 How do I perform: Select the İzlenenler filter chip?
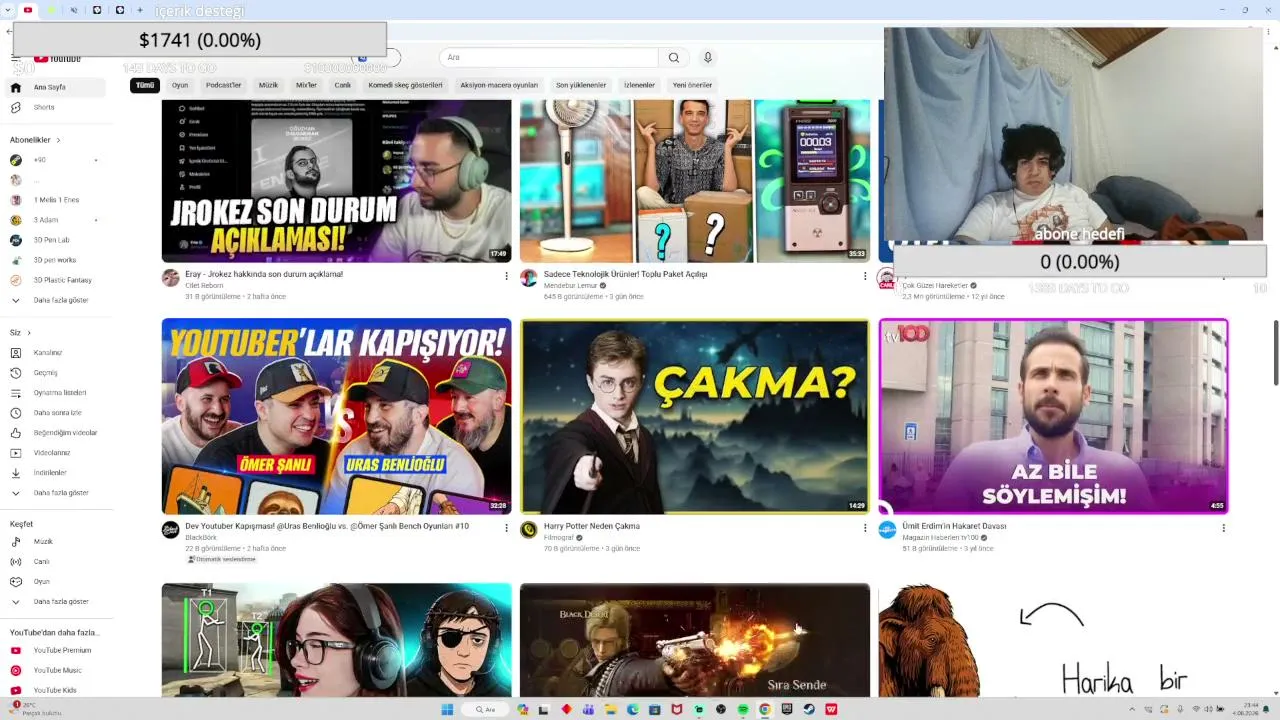639,85
